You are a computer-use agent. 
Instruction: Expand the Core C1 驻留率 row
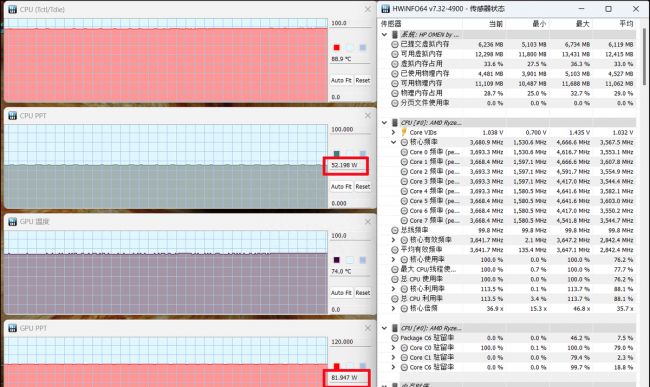coord(393,358)
